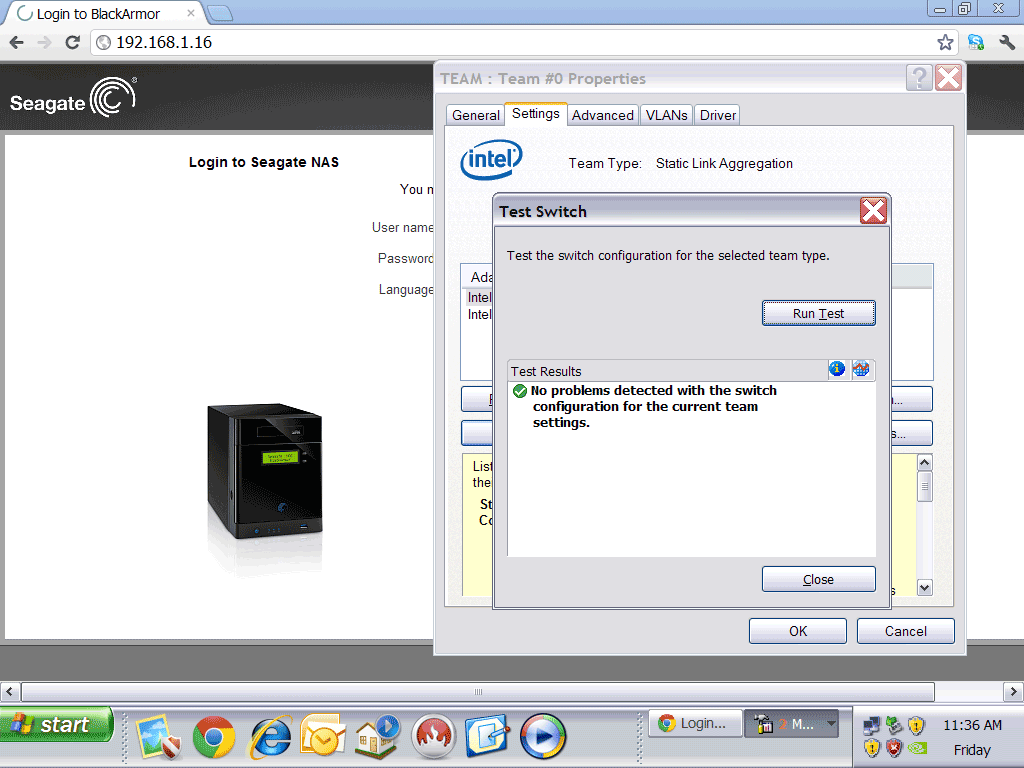Close the Test Switch dialog with the X
The width and height of the screenshot is (1024, 768).
(x=873, y=211)
